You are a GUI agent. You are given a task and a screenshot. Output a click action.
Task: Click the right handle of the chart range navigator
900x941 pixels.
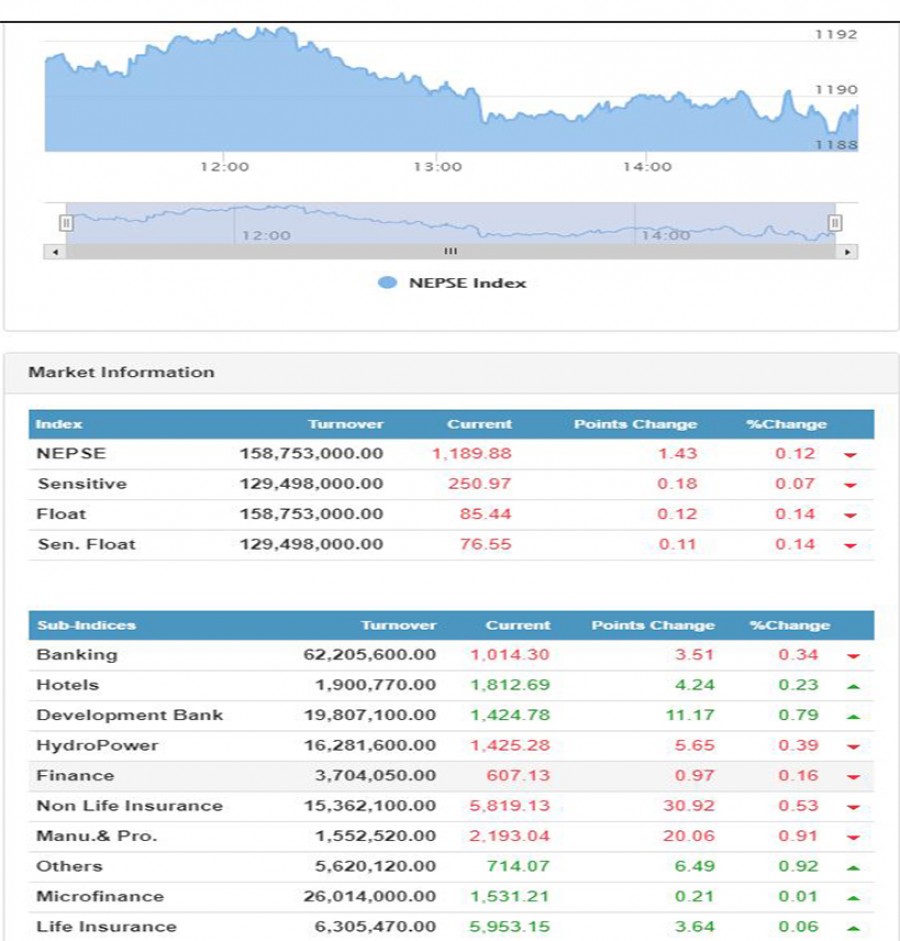[x=835, y=223]
